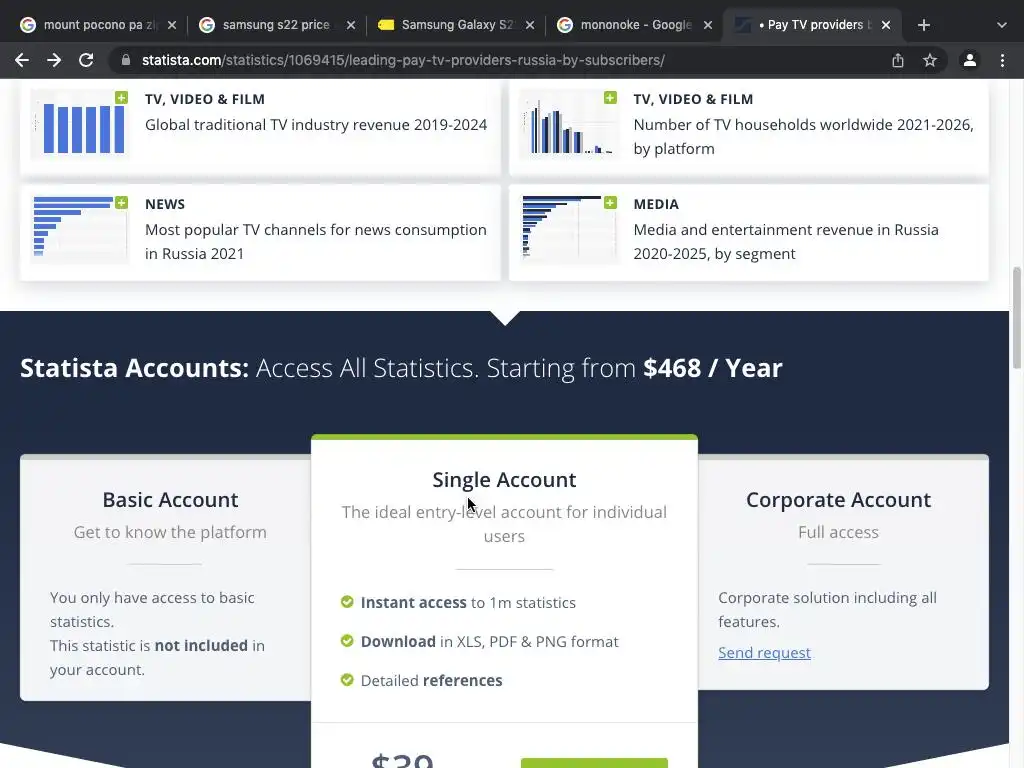Click checkmark beside Instant access feature
The height and width of the screenshot is (768, 1024).
point(347,601)
